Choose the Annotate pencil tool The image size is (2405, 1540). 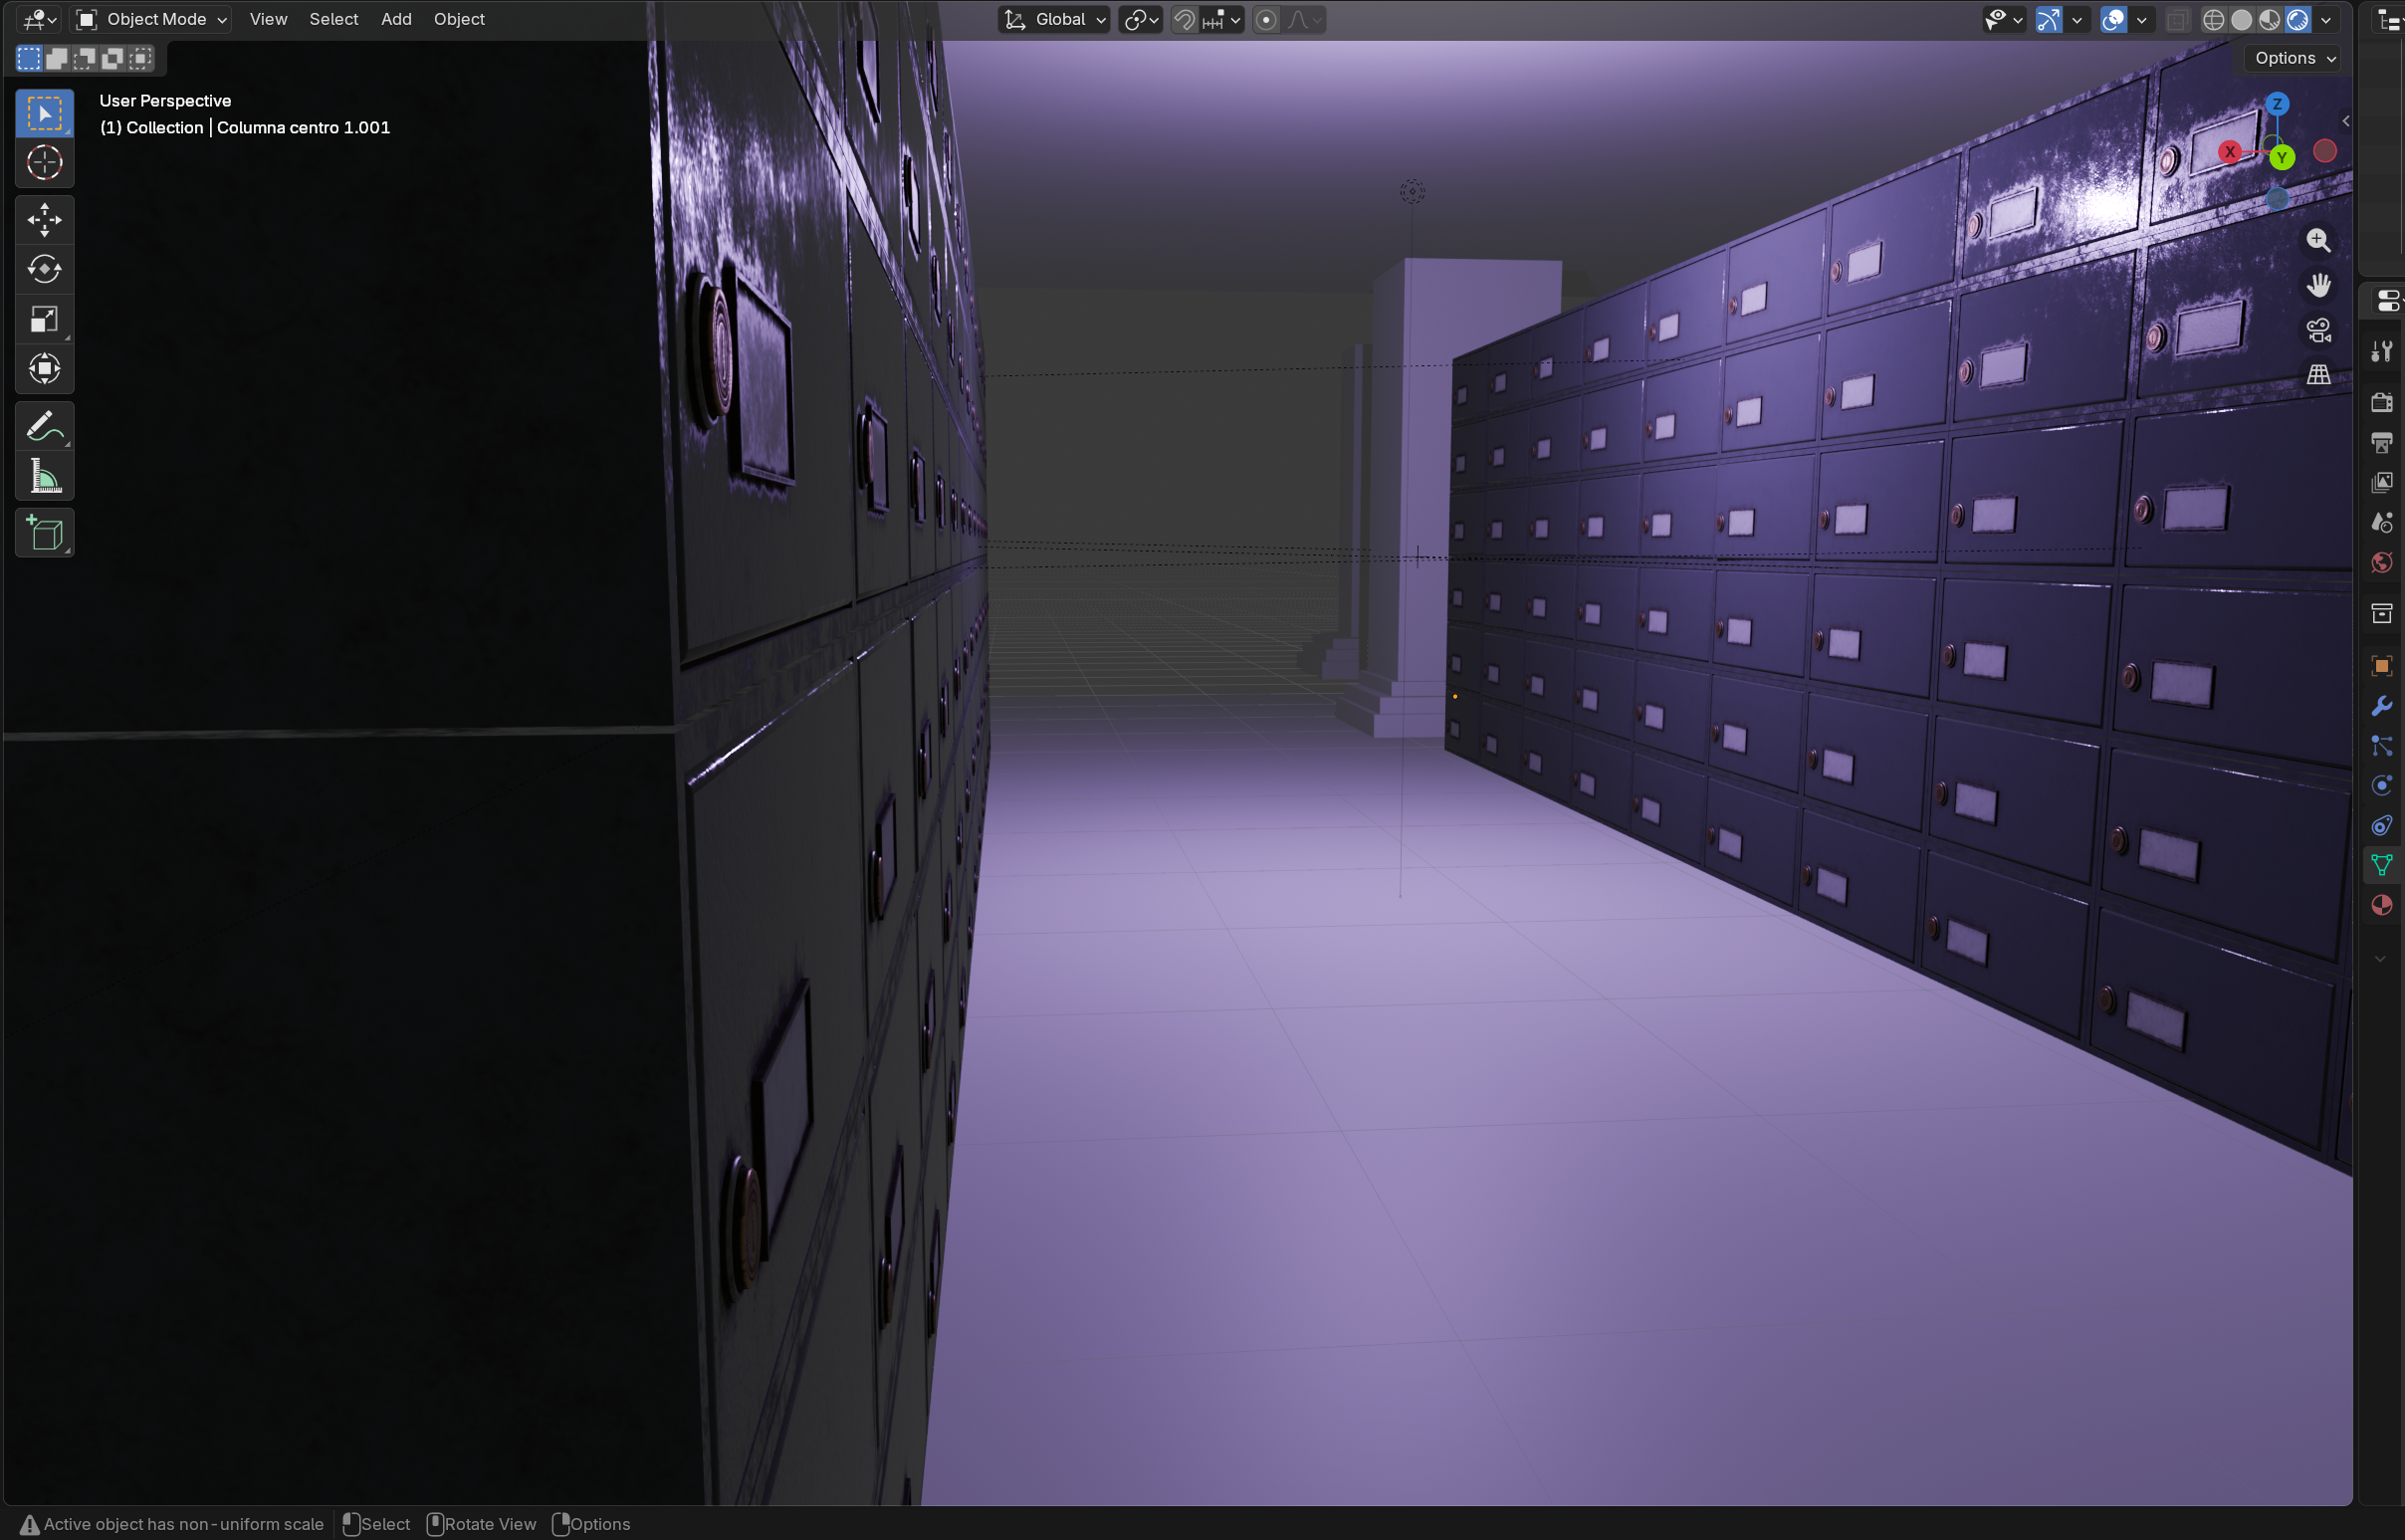[44, 427]
